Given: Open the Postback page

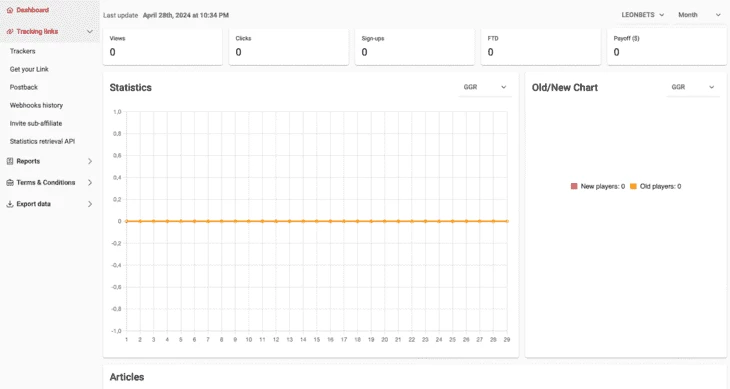Looking at the screenshot, I should (x=24, y=87).
